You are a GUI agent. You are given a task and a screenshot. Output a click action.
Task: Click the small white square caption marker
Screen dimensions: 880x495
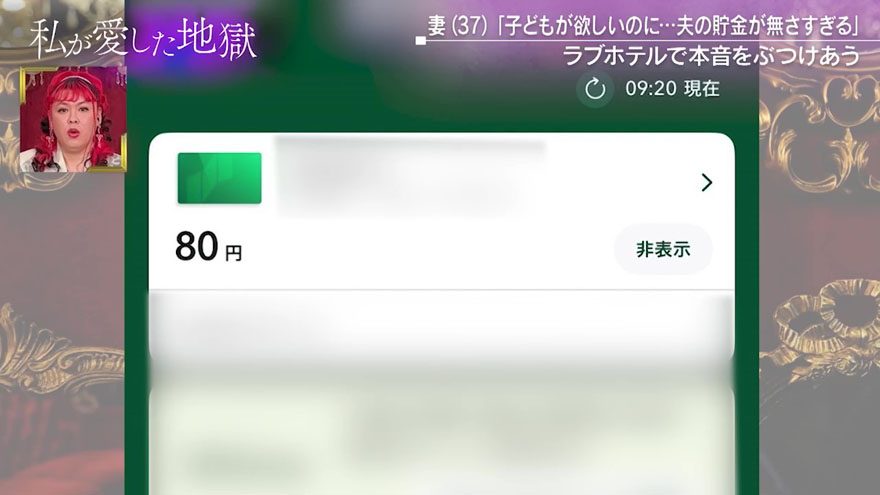pyautogui.click(x=420, y=40)
